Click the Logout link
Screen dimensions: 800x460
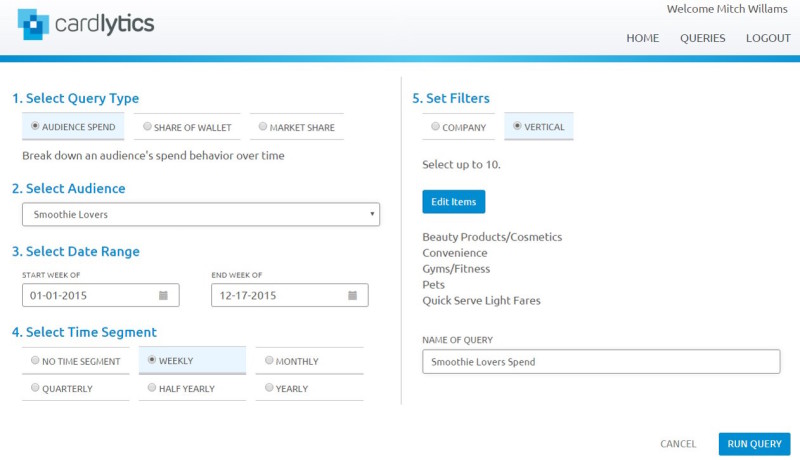pyautogui.click(x=768, y=38)
